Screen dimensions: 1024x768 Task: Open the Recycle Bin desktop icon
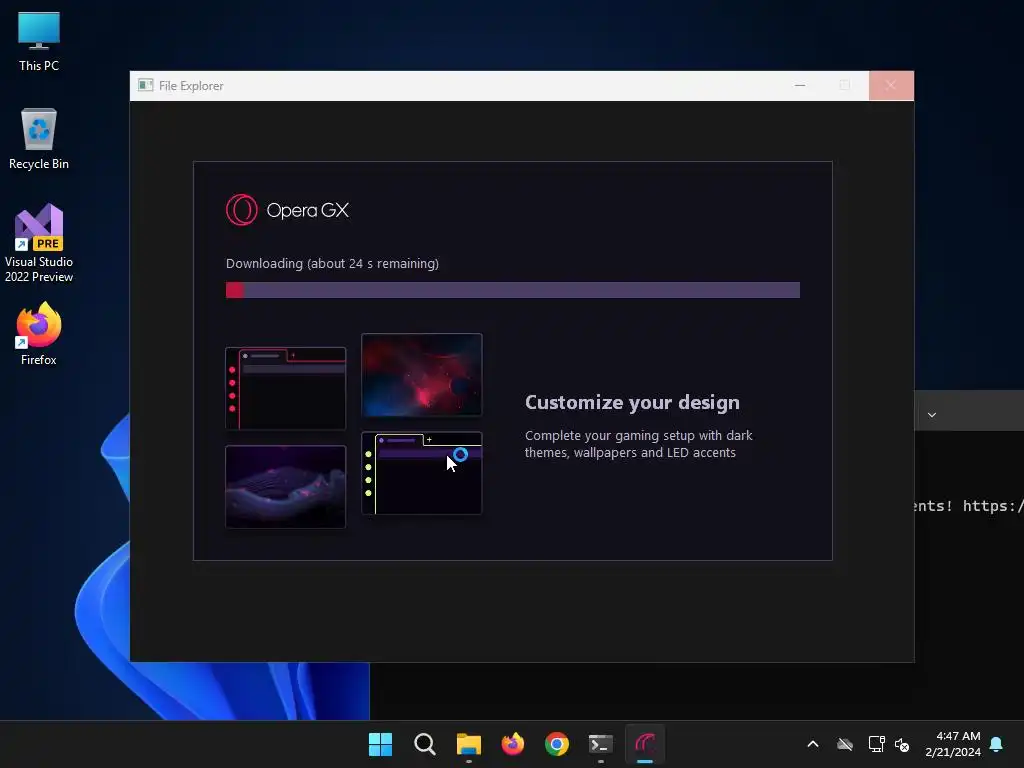click(x=39, y=139)
